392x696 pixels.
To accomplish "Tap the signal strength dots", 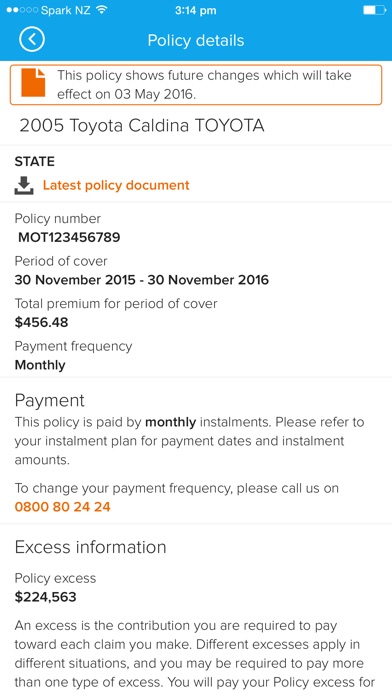I will (22, 10).
